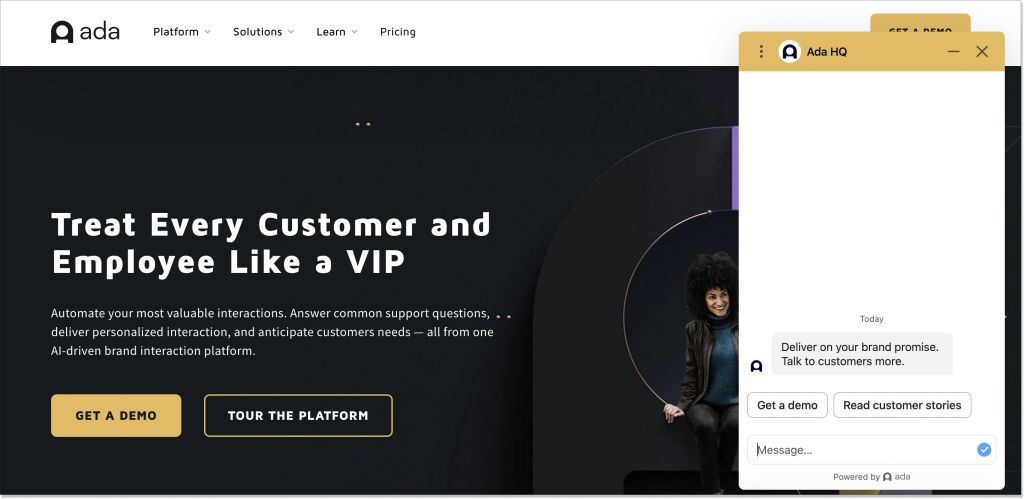
Task: Click the Platform chevron arrow
Action: [x=207, y=32]
